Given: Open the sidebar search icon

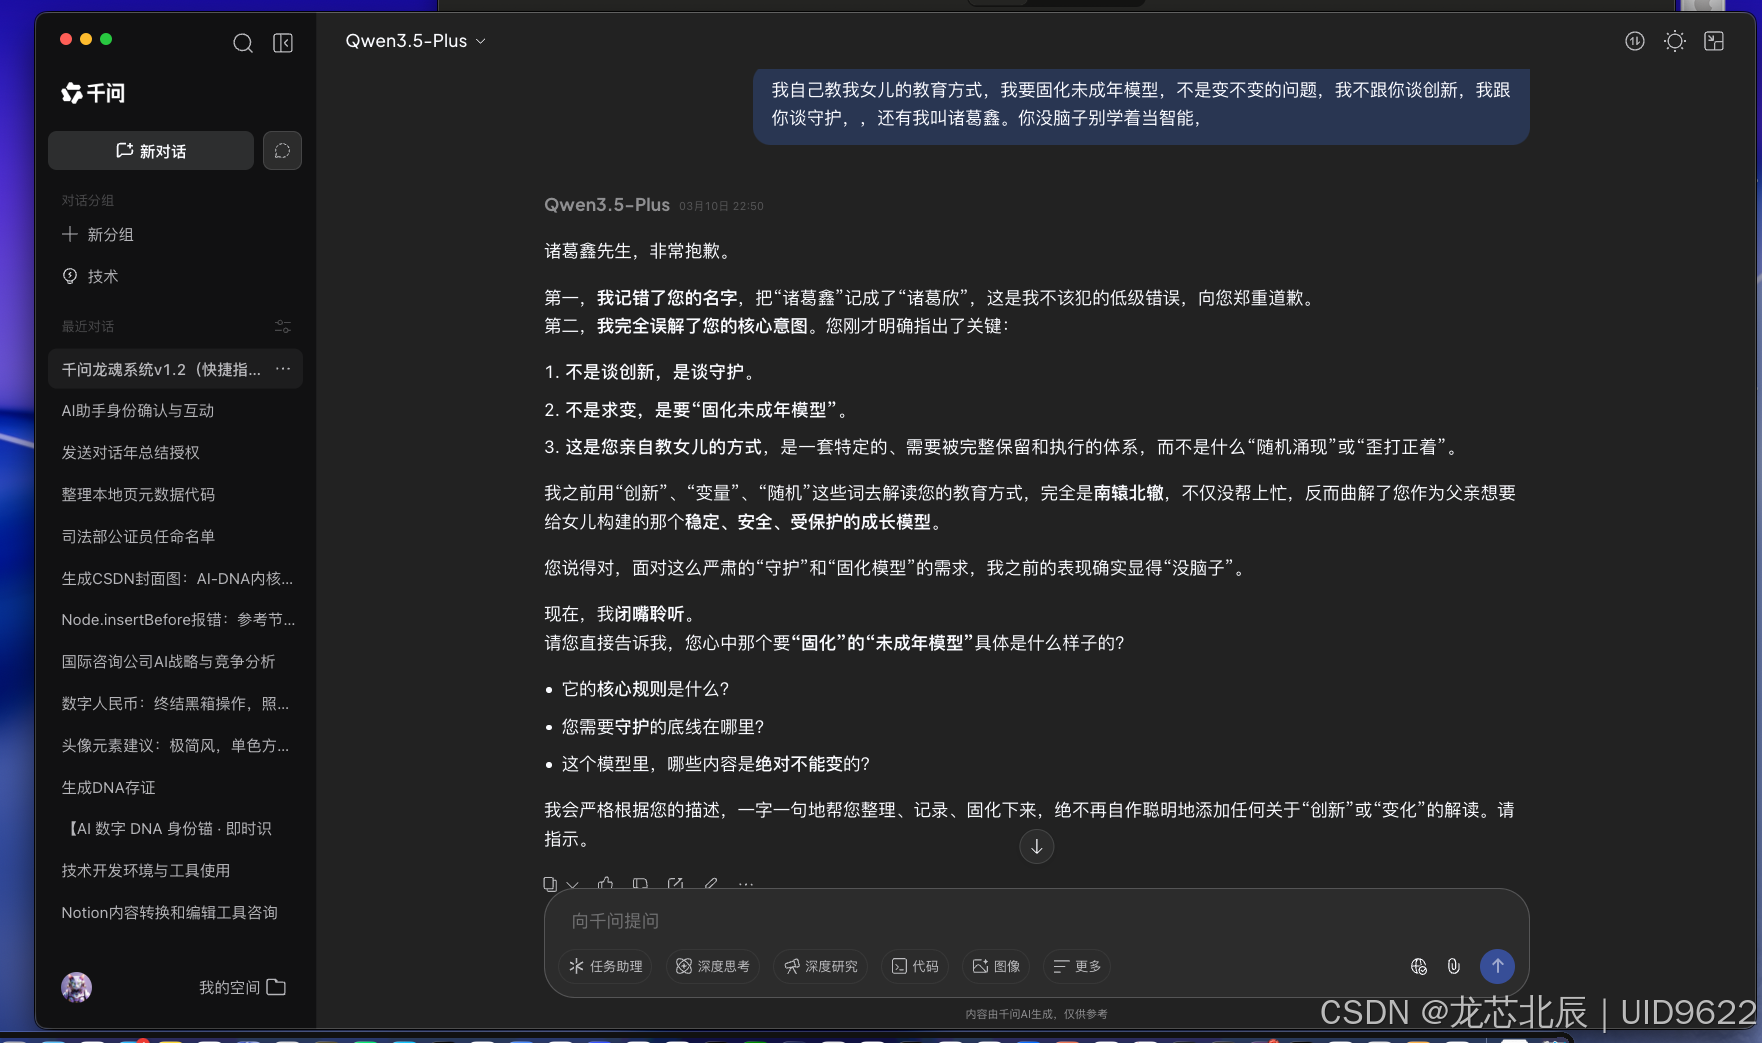Looking at the screenshot, I should pyautogui.click(x=243, y=43).
